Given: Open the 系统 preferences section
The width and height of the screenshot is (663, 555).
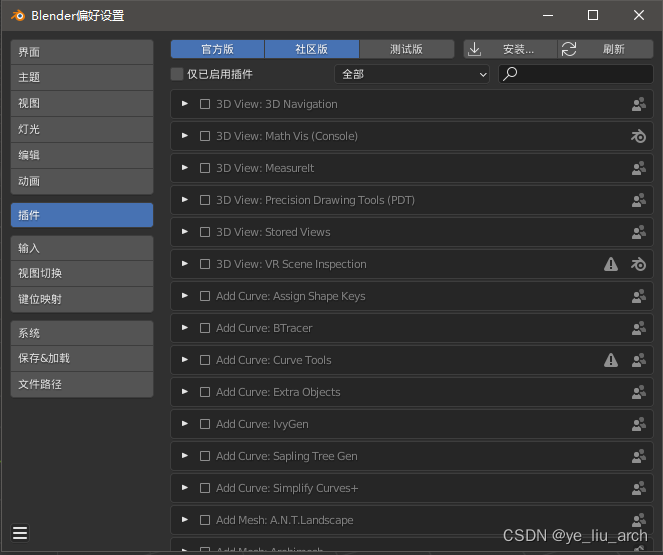Looking at the screenshot, I should [82, 333].
